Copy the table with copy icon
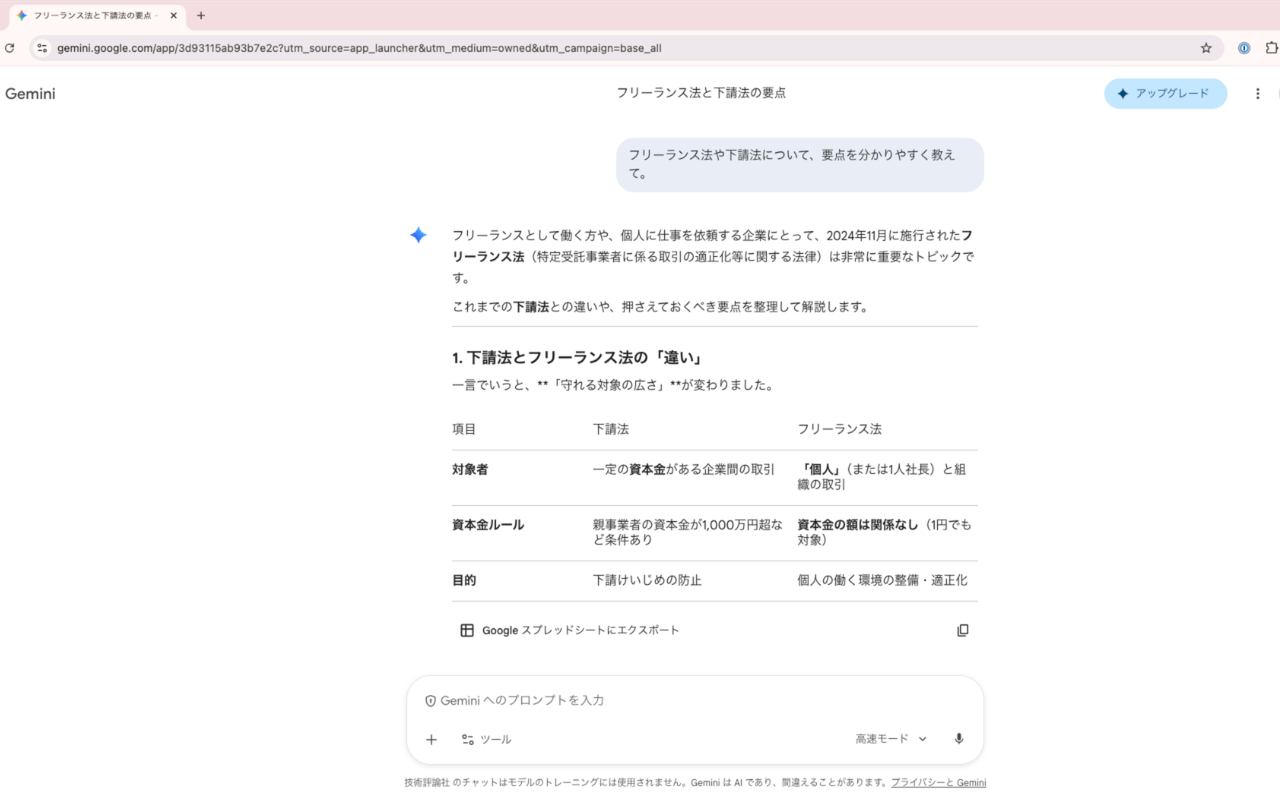Screen dimensions: 1280x800 [x=963, y=630]
